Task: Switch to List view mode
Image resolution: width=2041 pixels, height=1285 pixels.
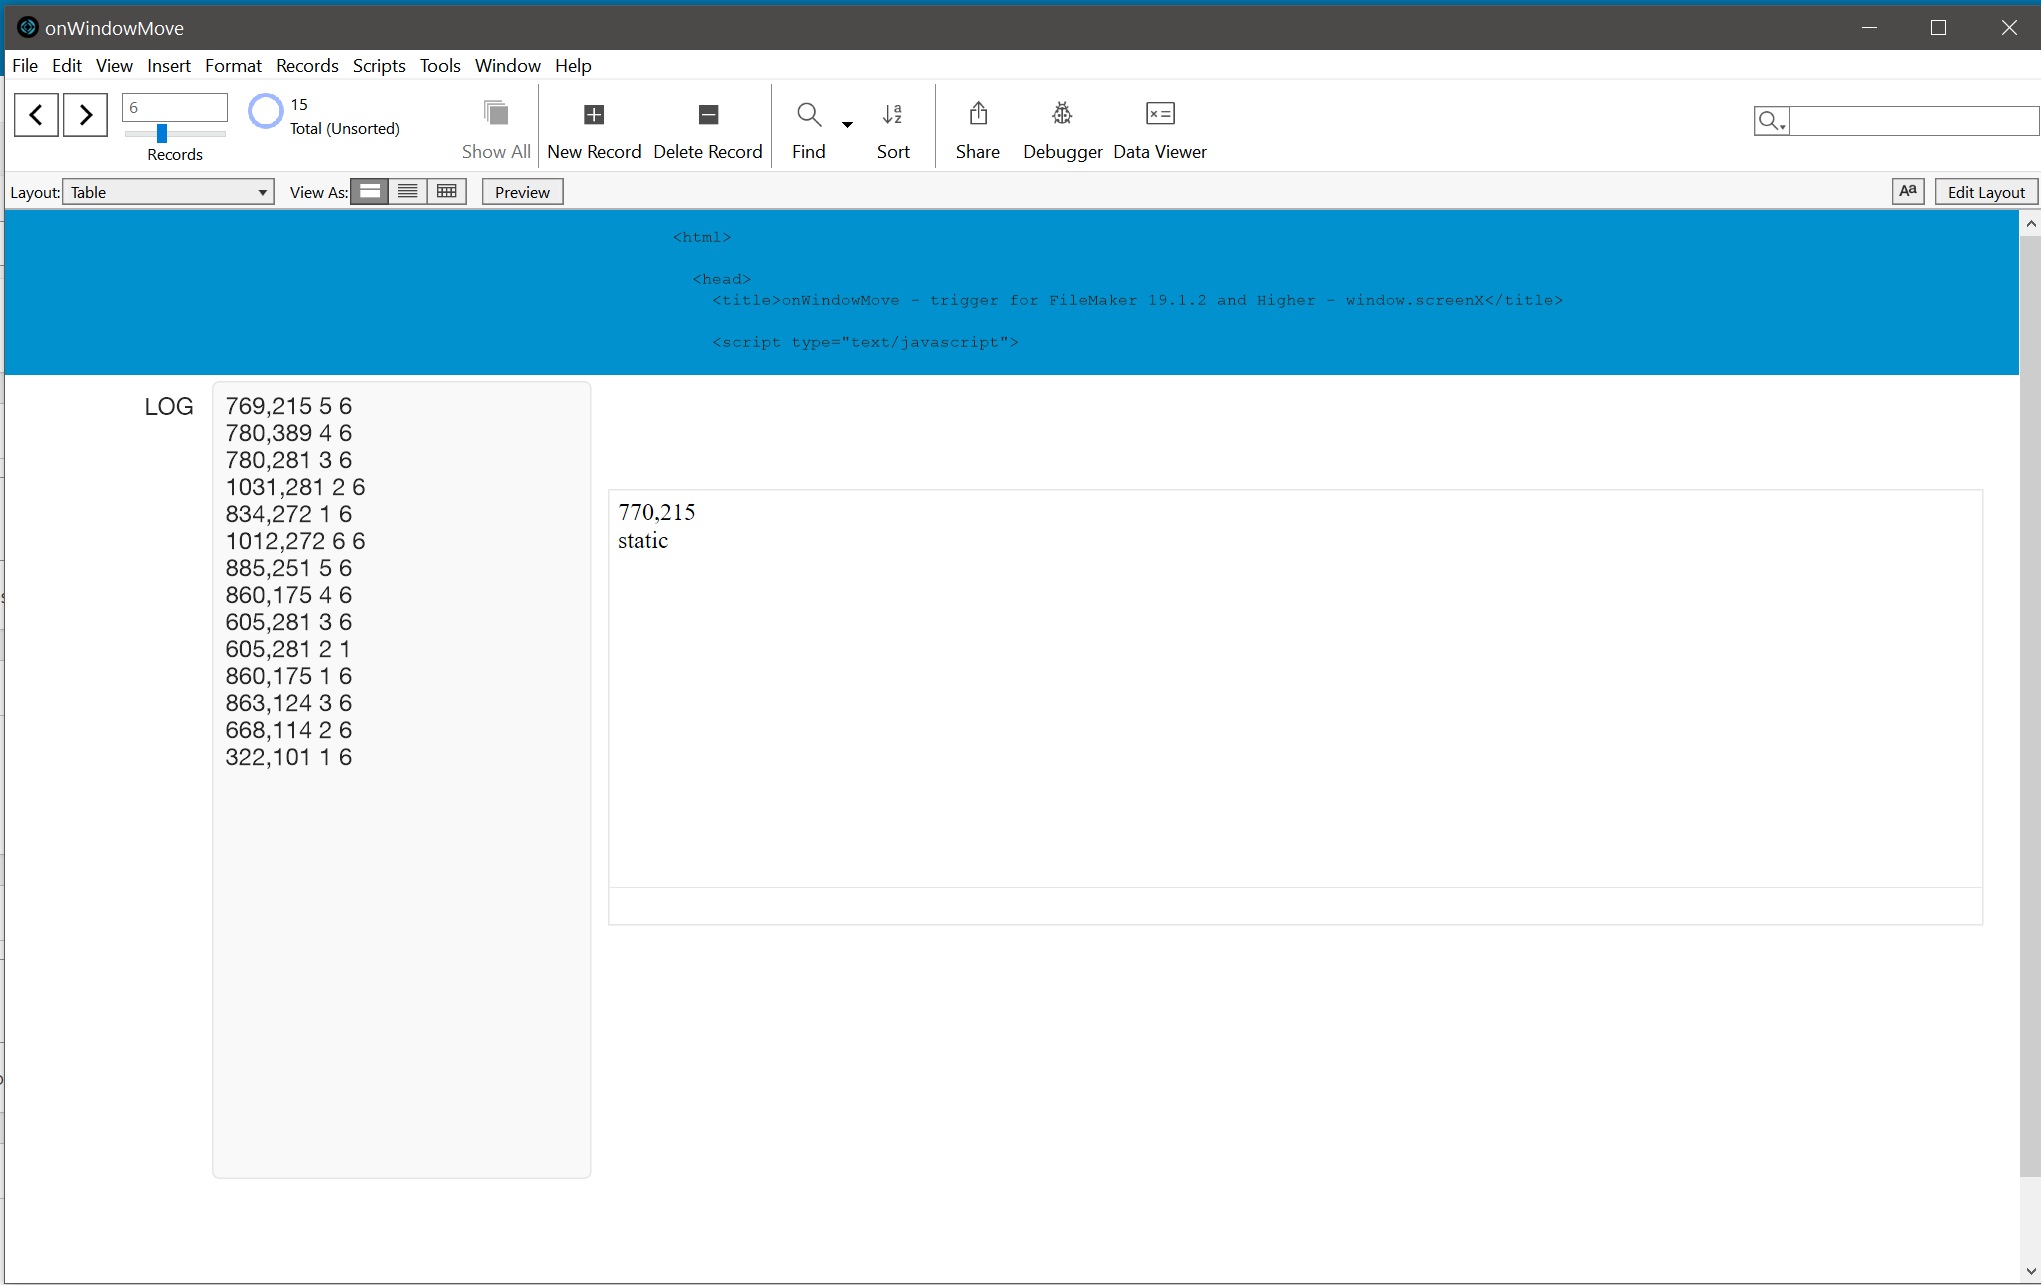Action: pos(408,191)
